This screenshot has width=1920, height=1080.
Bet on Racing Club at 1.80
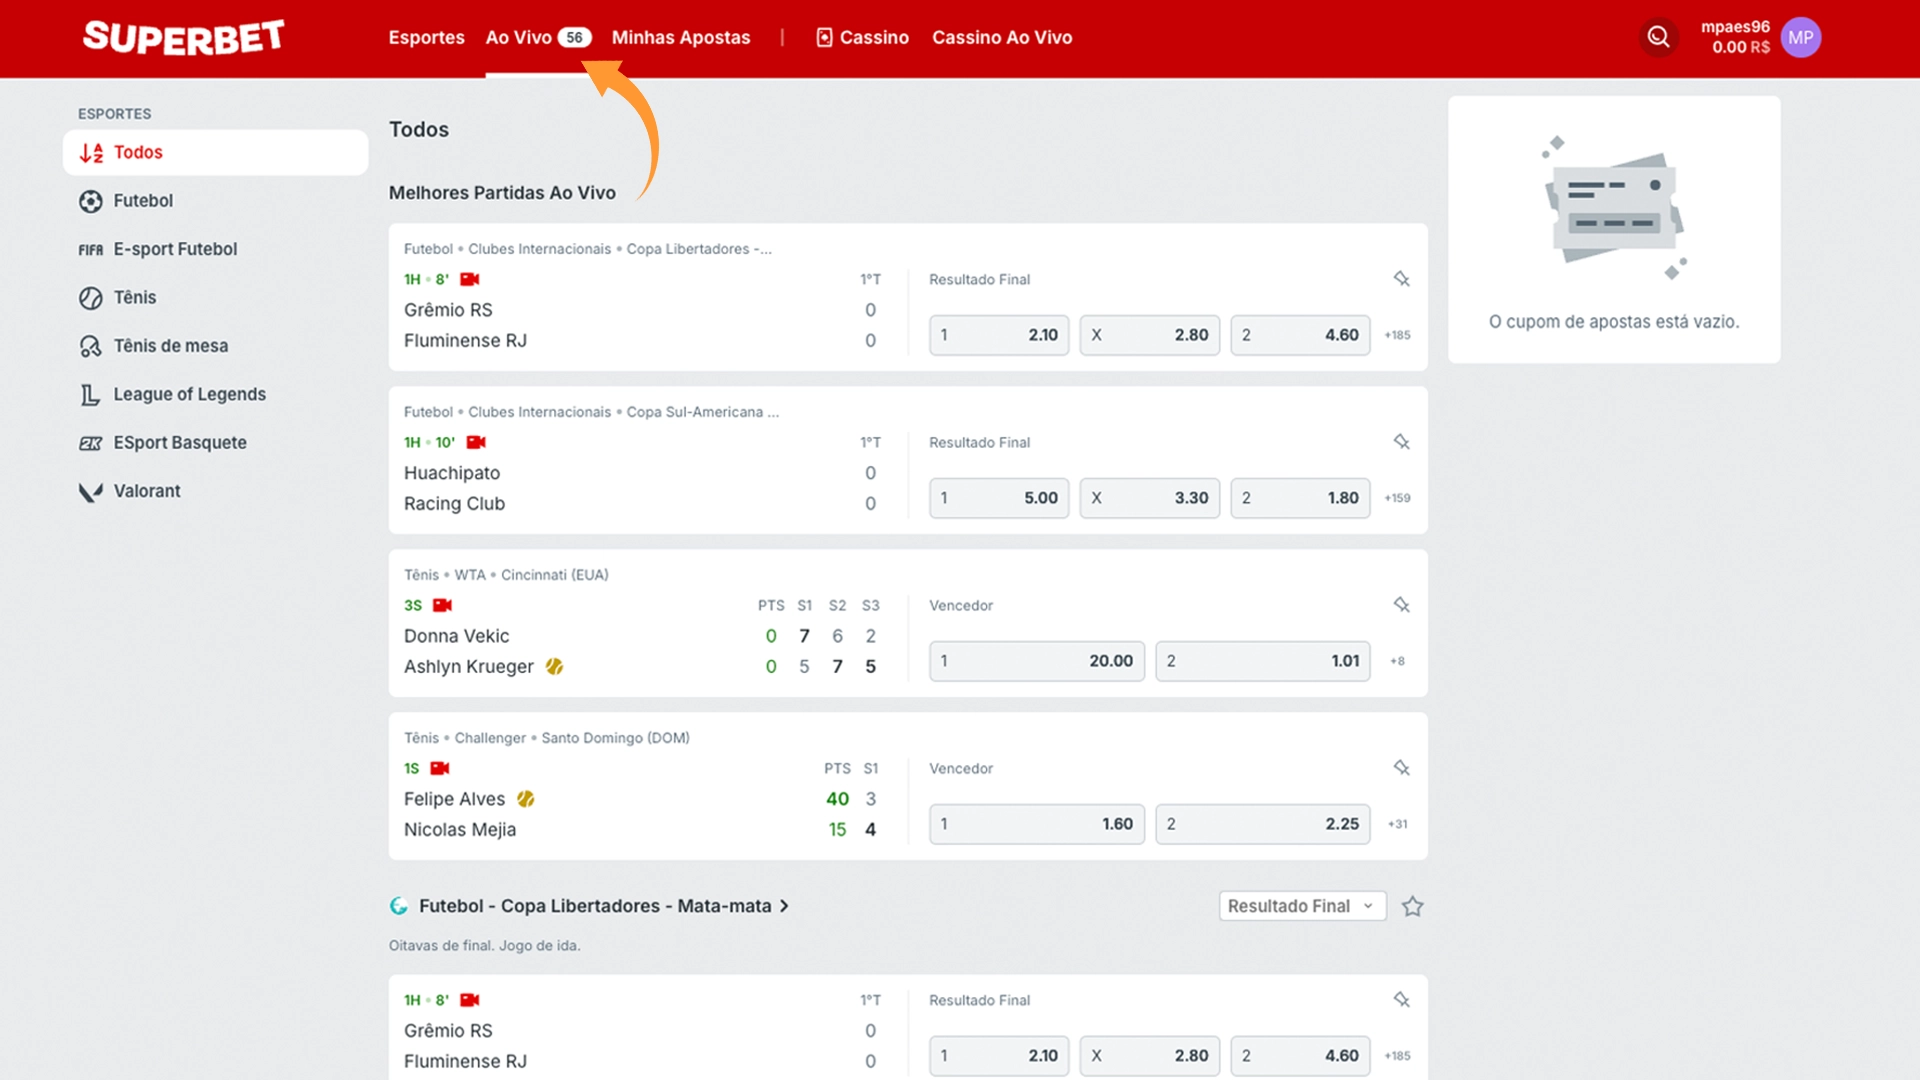(x=1300, y=498)
